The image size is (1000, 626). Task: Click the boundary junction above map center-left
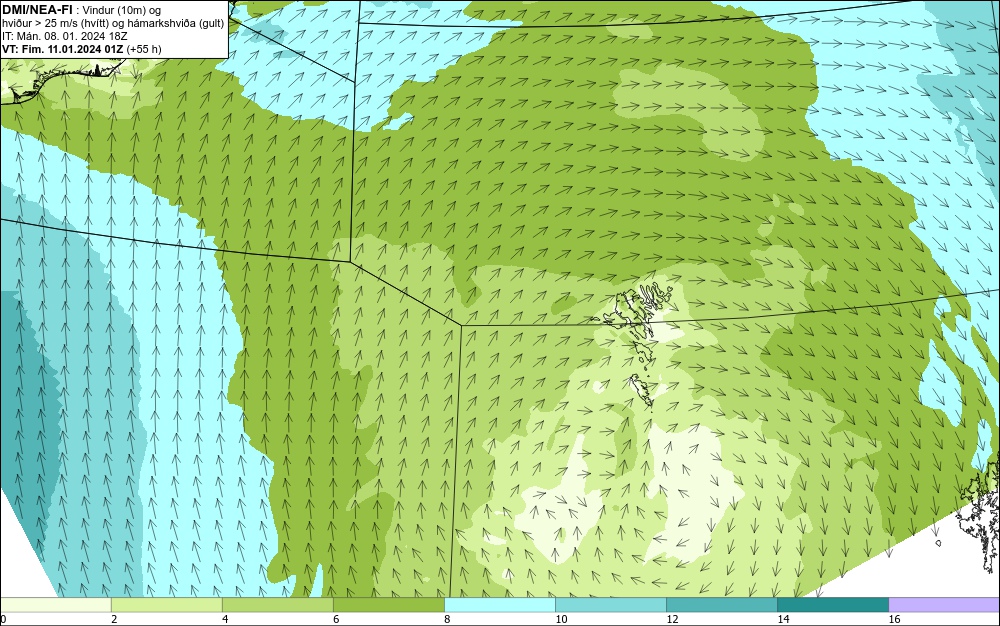[350, 261]
